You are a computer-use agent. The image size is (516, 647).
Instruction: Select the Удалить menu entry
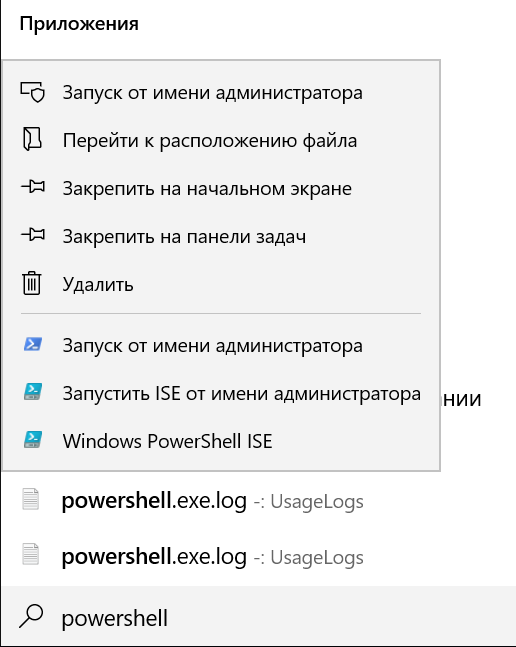coord(221,283)
